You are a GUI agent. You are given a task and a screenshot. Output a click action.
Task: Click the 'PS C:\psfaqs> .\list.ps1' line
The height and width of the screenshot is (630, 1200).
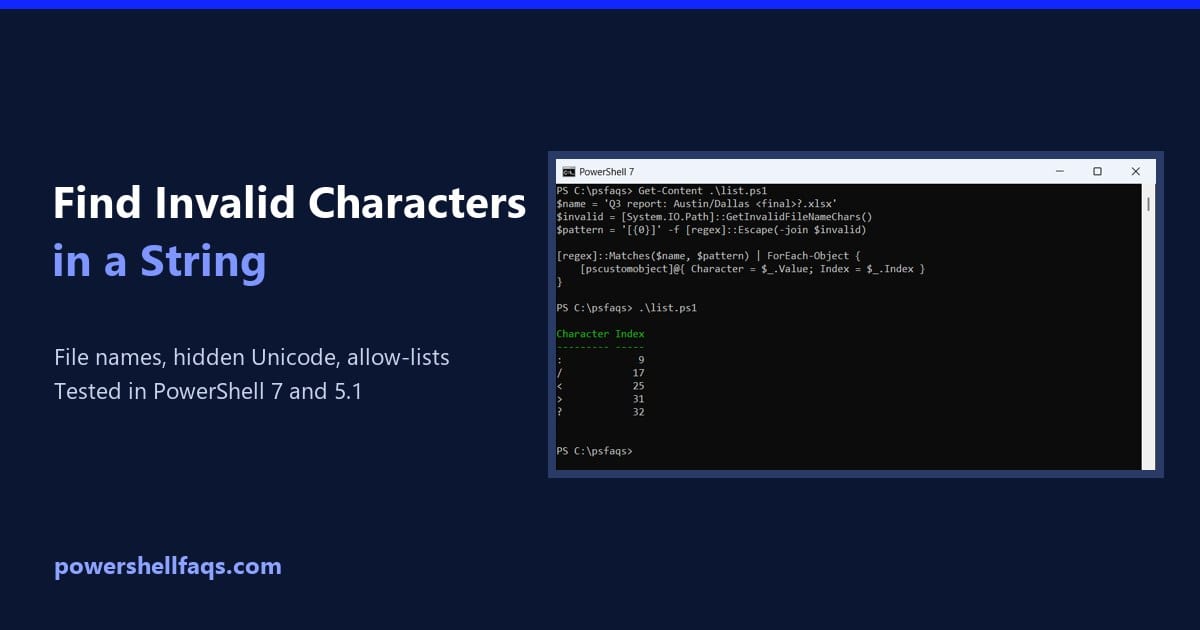tap(626, 308)
